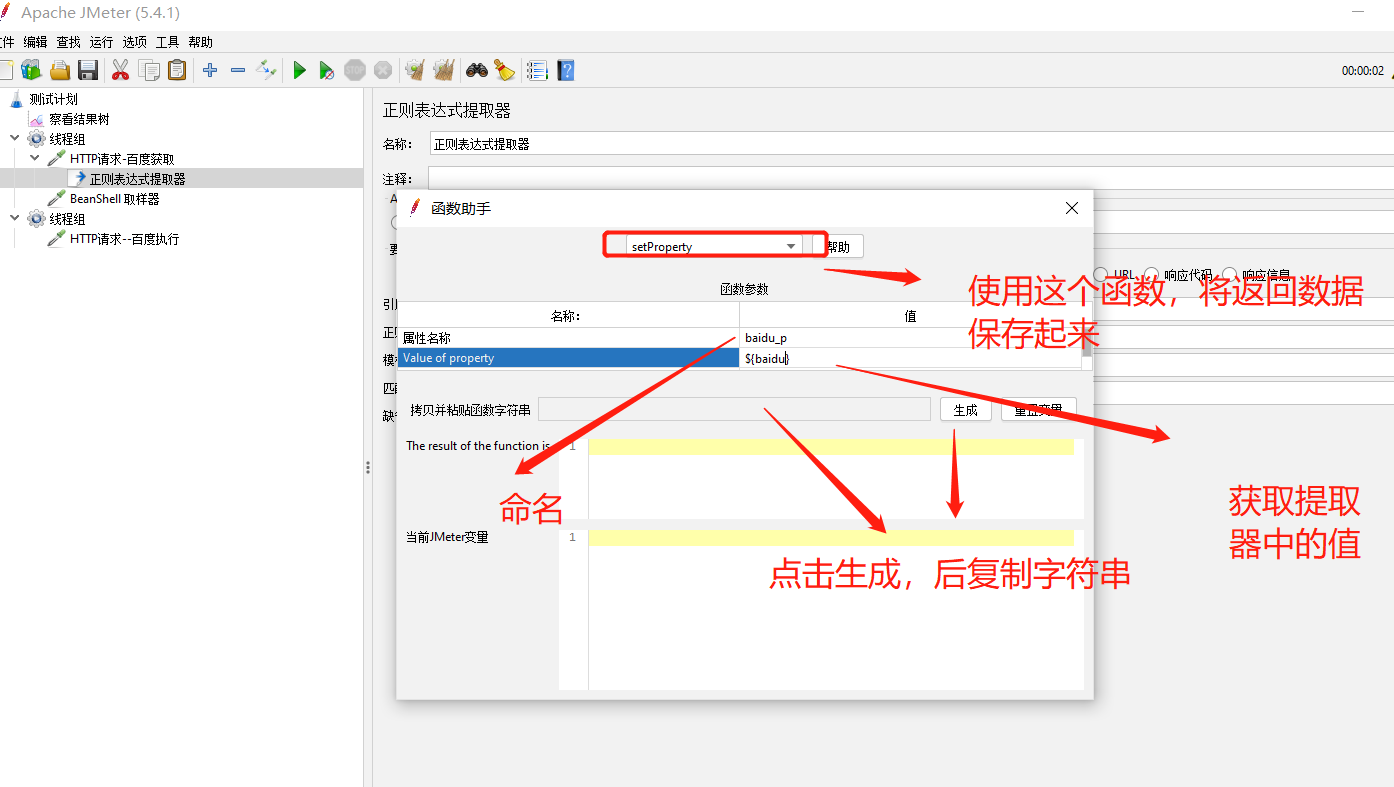Click the 察看结果树 chart icon
The height and width of the screenshot is (787, 1394).
click(37, 119)
